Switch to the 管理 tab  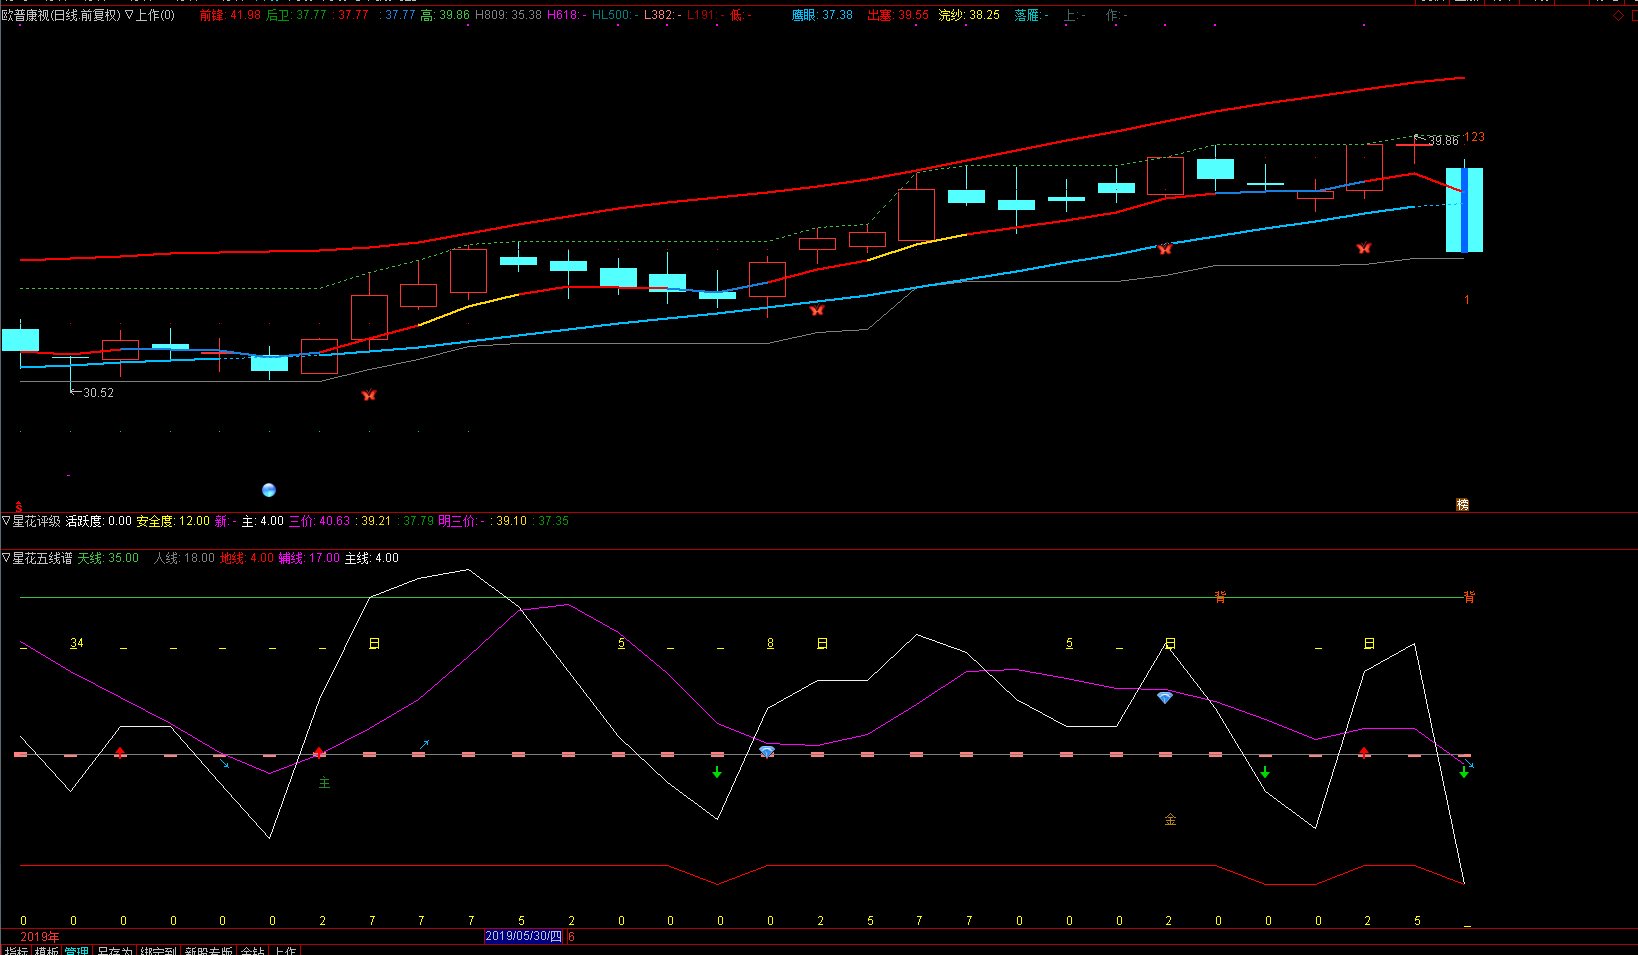[77, 950]
